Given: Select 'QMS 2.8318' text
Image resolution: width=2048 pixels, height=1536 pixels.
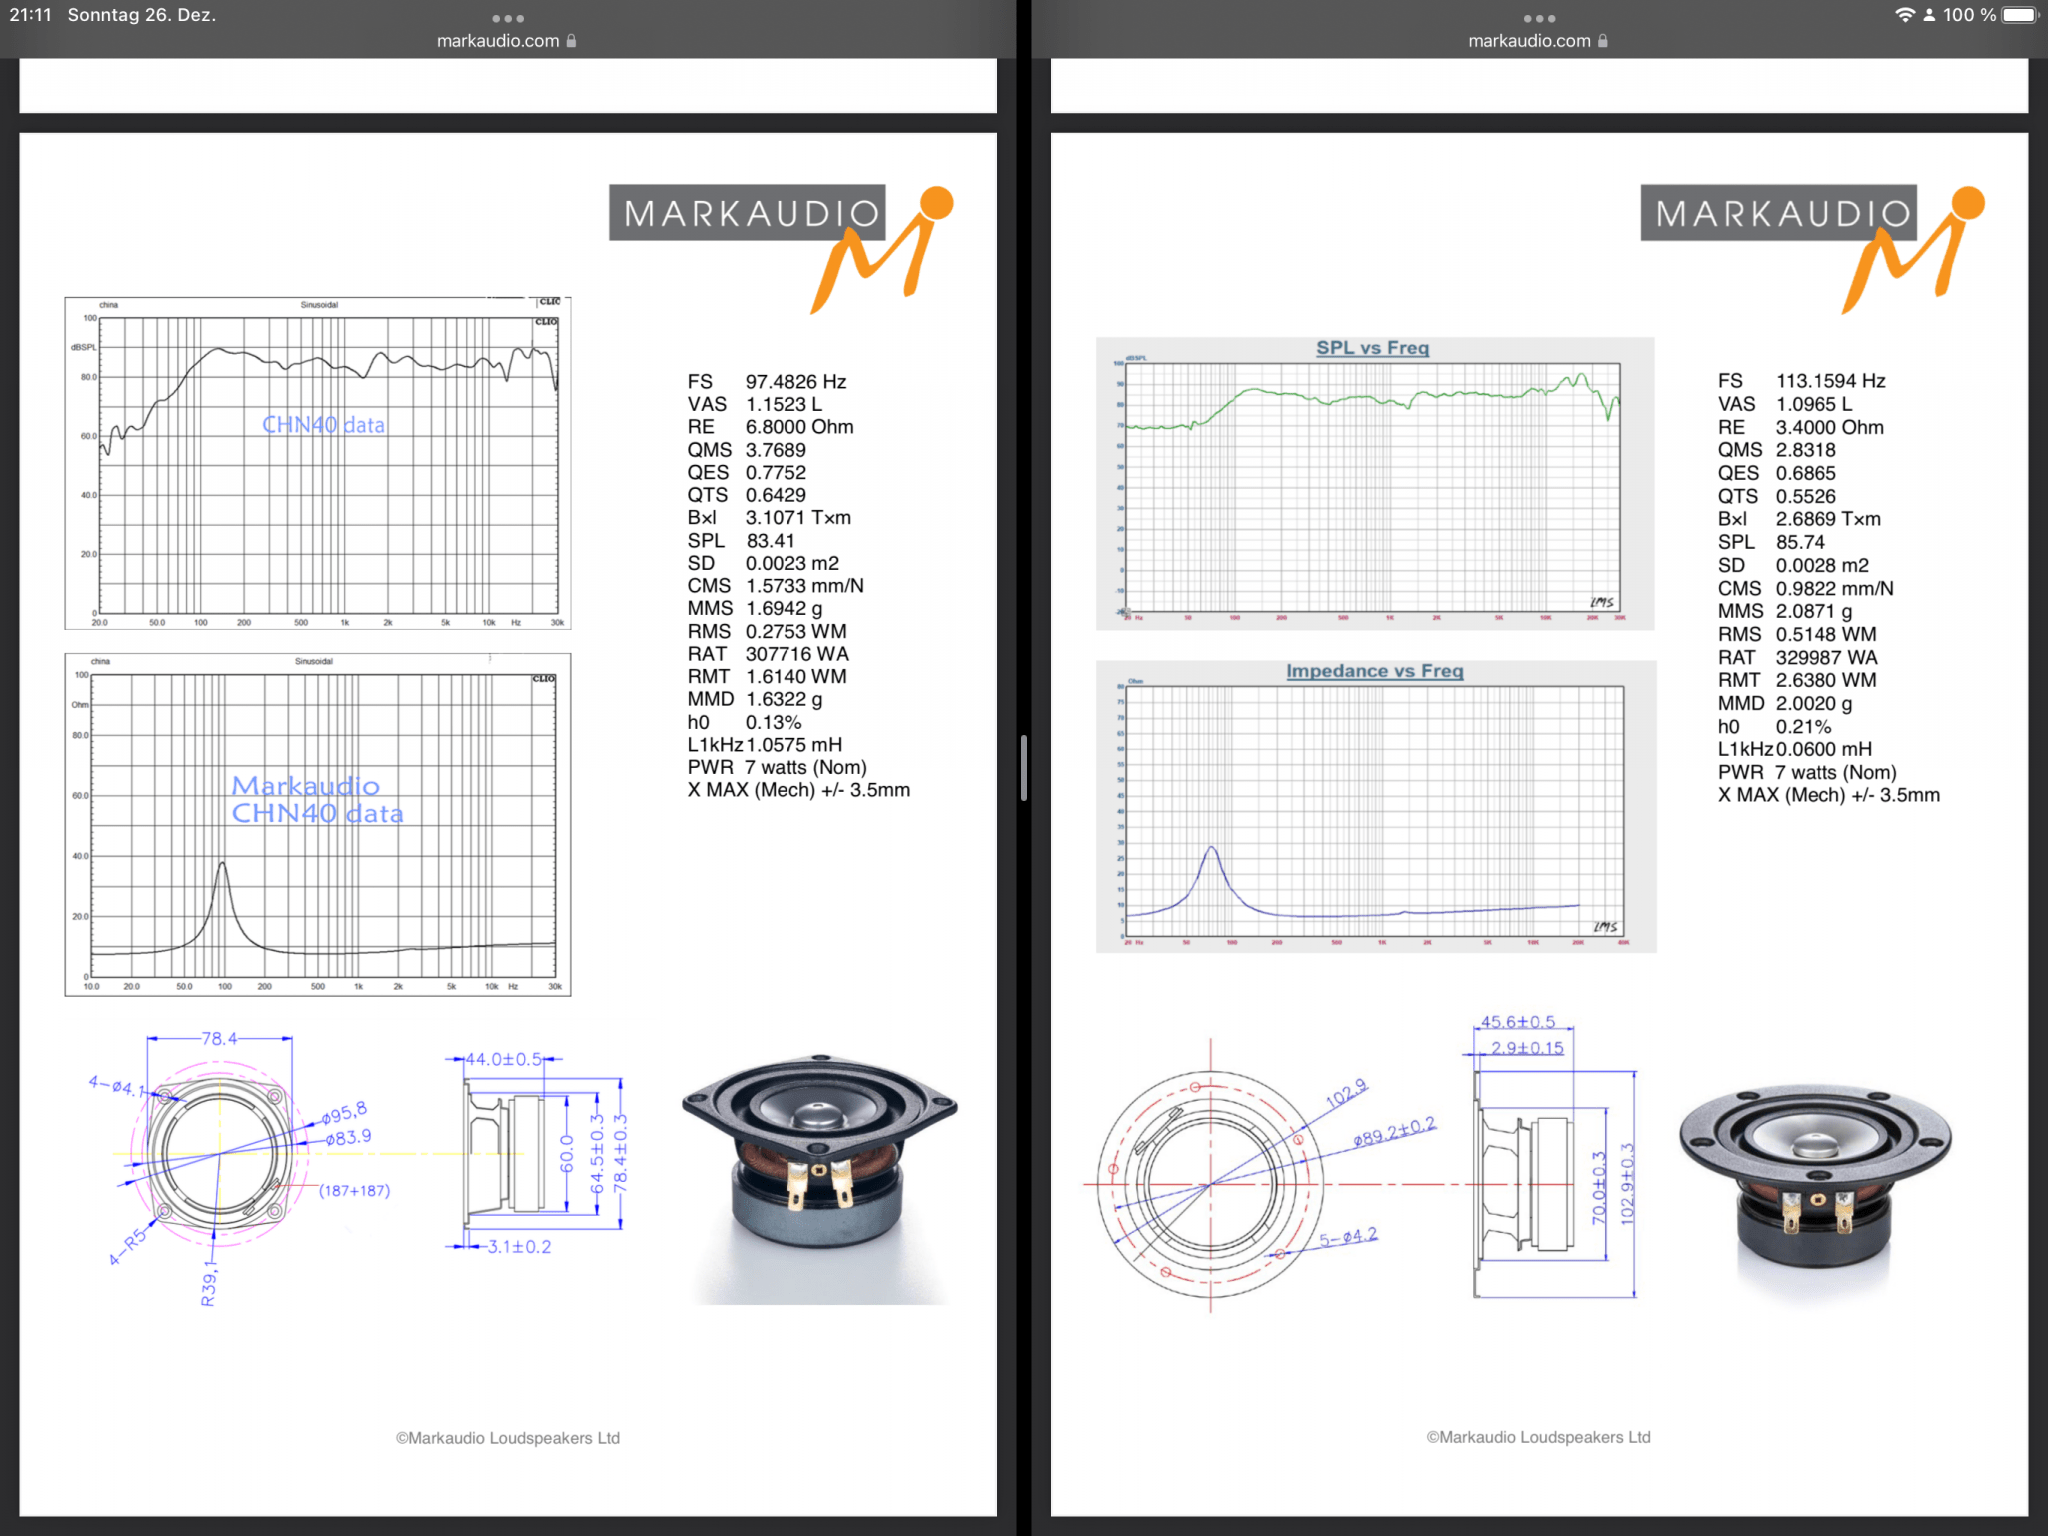Looking at the screenshot, I should (1777, 450).
